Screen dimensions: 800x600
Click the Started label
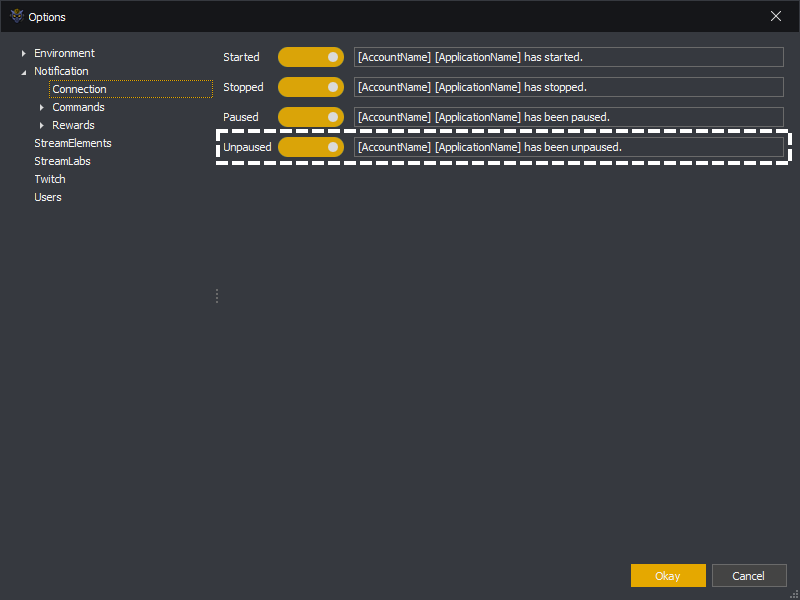(241, 57)
